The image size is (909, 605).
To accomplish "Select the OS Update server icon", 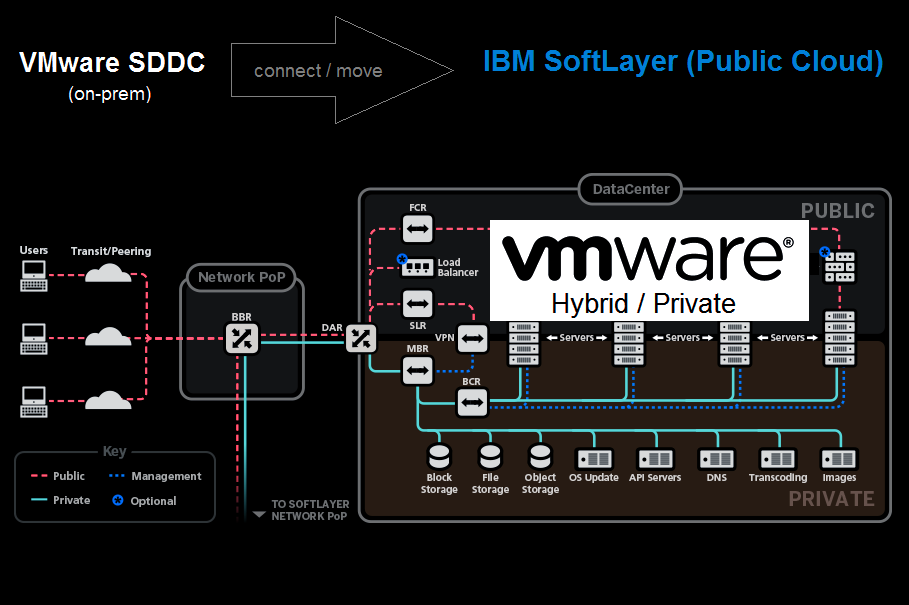I will tap(594, 459).
